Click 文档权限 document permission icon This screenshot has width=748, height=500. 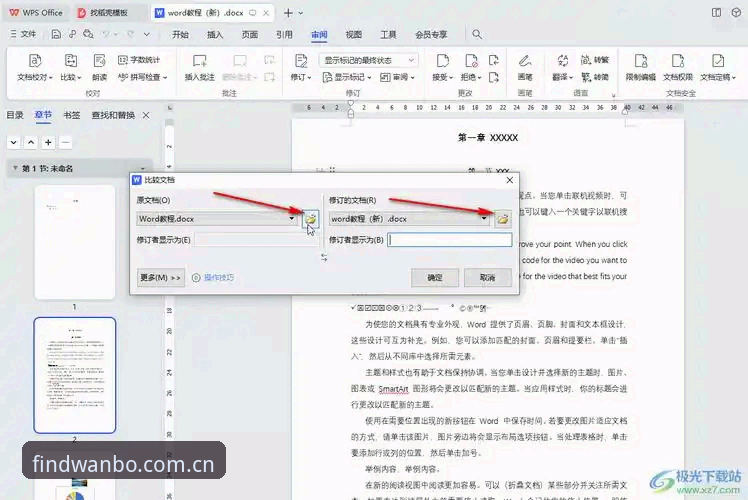678,61
